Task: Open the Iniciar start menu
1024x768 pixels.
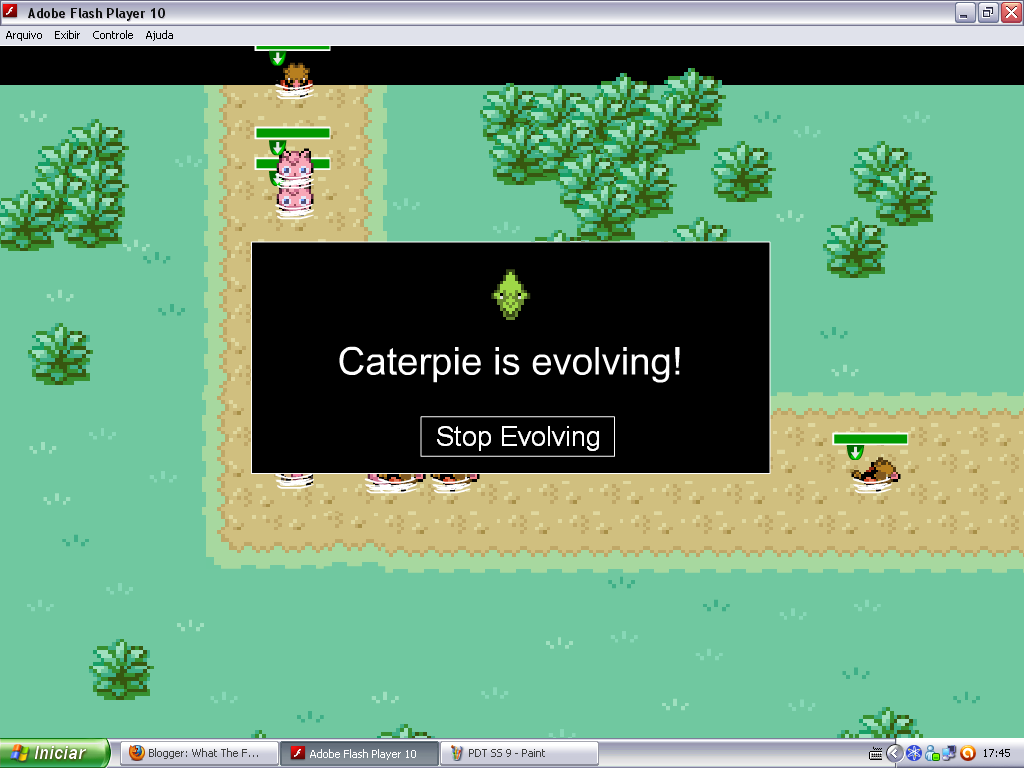Action: coord(54,753)
